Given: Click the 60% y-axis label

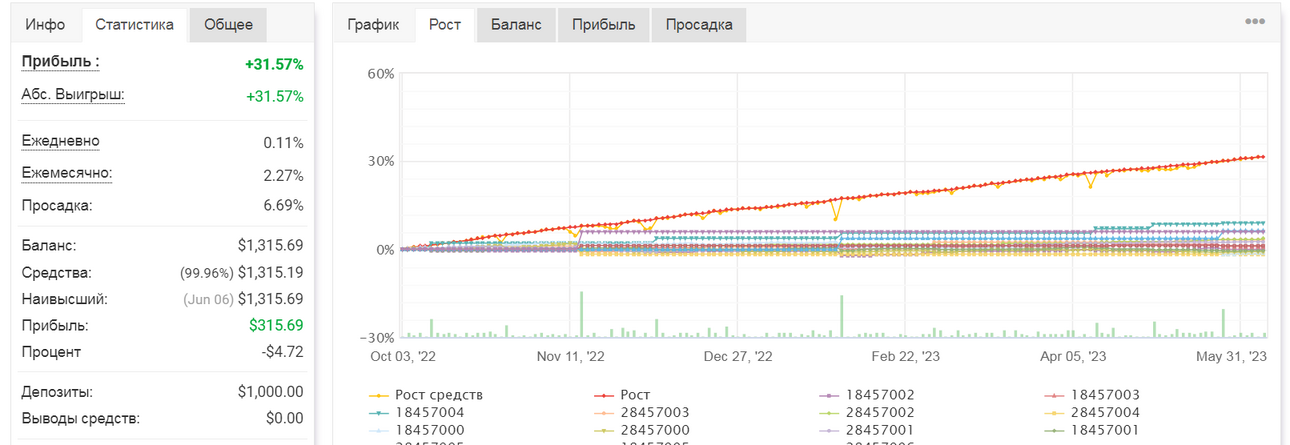Looking at the screenshot, I should pyautogui.click(x=381, y=73).
